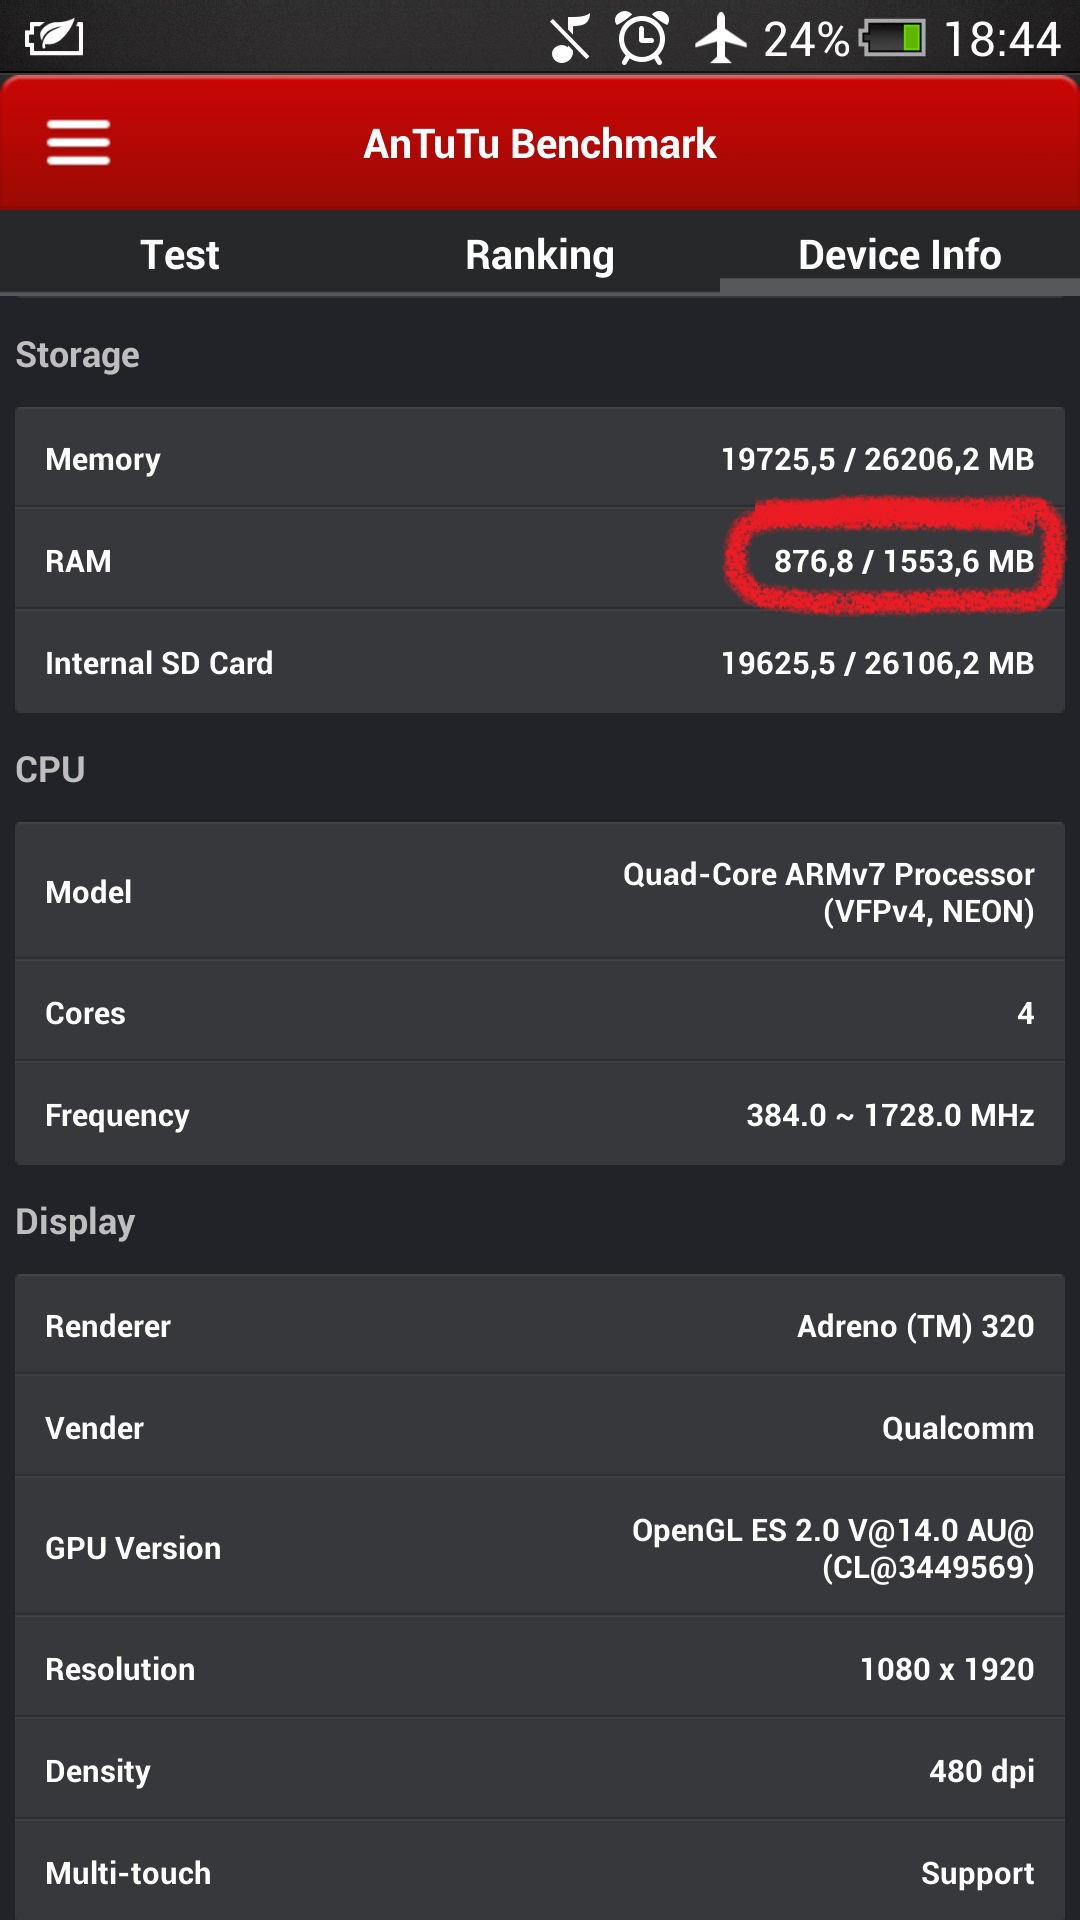Image resolution: width=1080 pixels, height=1920 pixels.
Task: Tap the CPU Model row
Action: tap(540, 892)
